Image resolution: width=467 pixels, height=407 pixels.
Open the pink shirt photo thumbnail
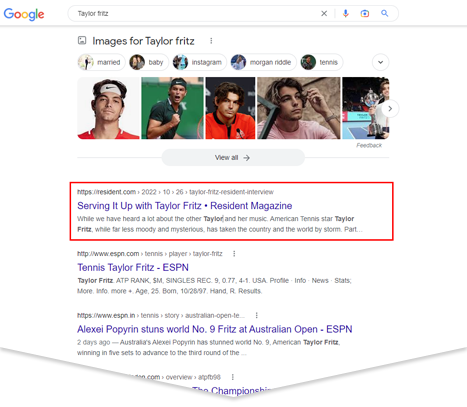coord(299,108)
